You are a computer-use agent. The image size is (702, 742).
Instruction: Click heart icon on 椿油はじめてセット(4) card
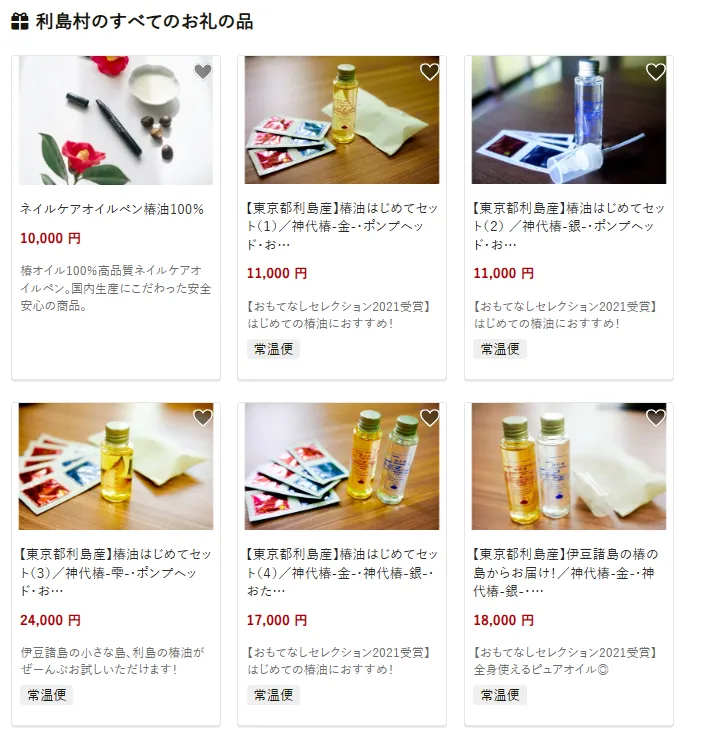tap(430, 417)
